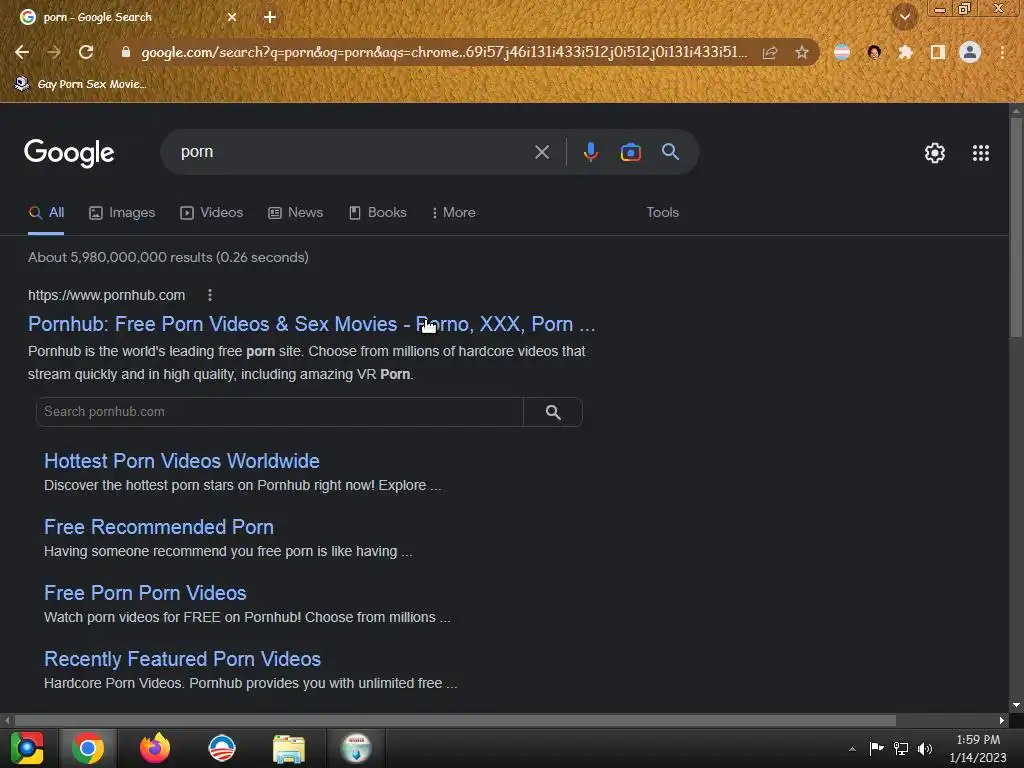Open three-dot options beside result URL
The image size is (1024, 768).
point(210,295)
